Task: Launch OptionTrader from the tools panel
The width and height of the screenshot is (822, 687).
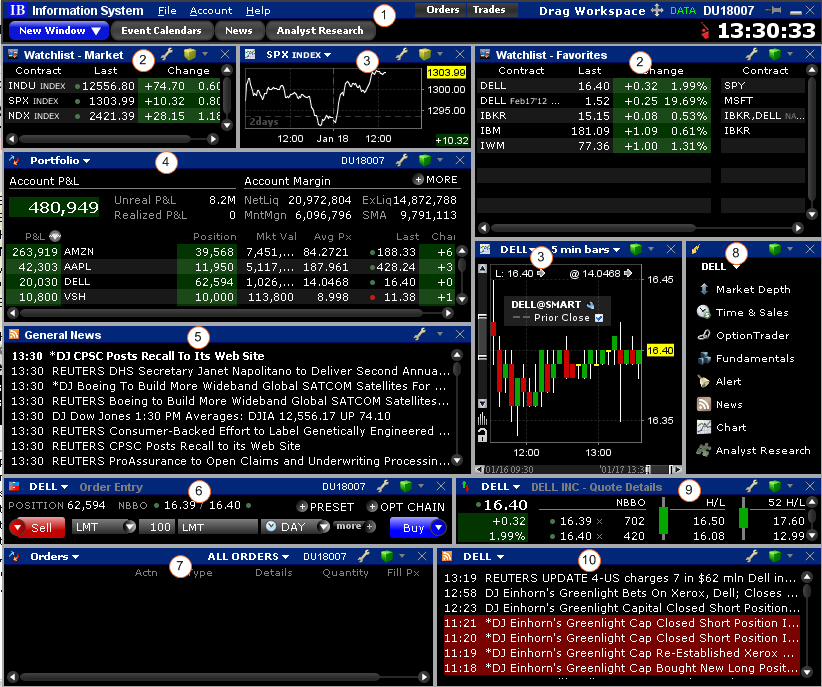Action: (752, 335)
